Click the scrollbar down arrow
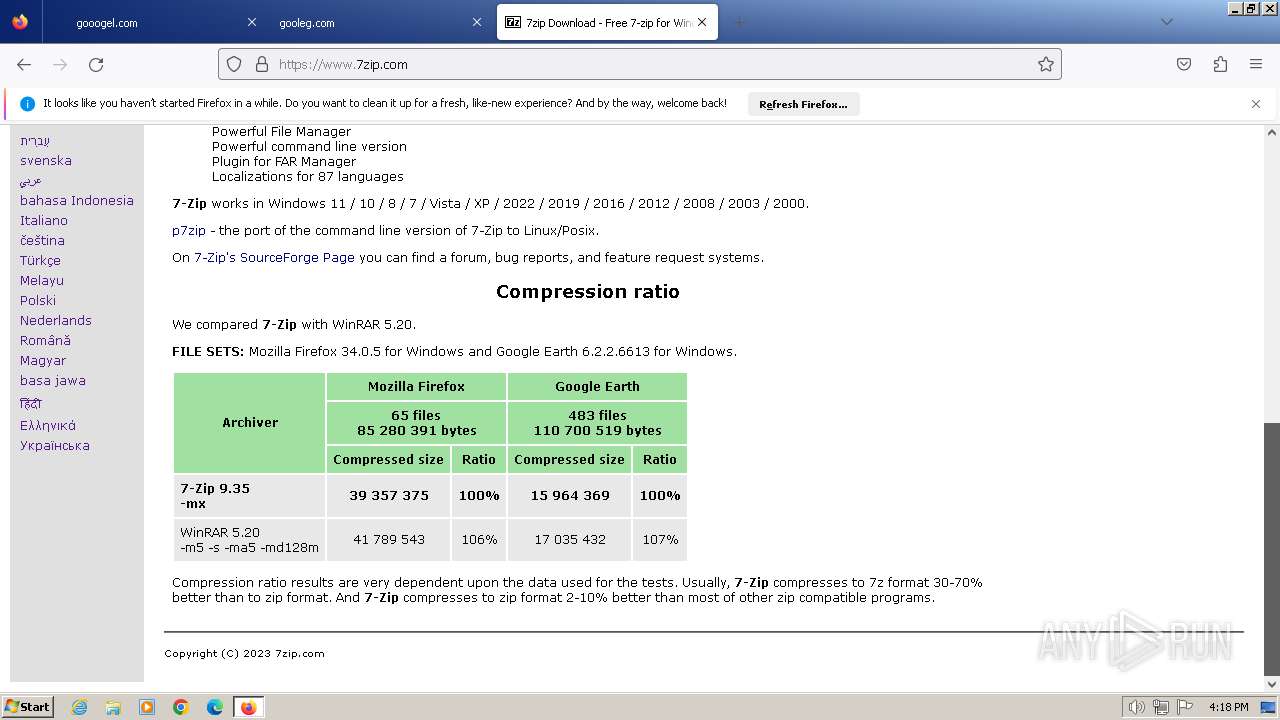 (1271, 685)
